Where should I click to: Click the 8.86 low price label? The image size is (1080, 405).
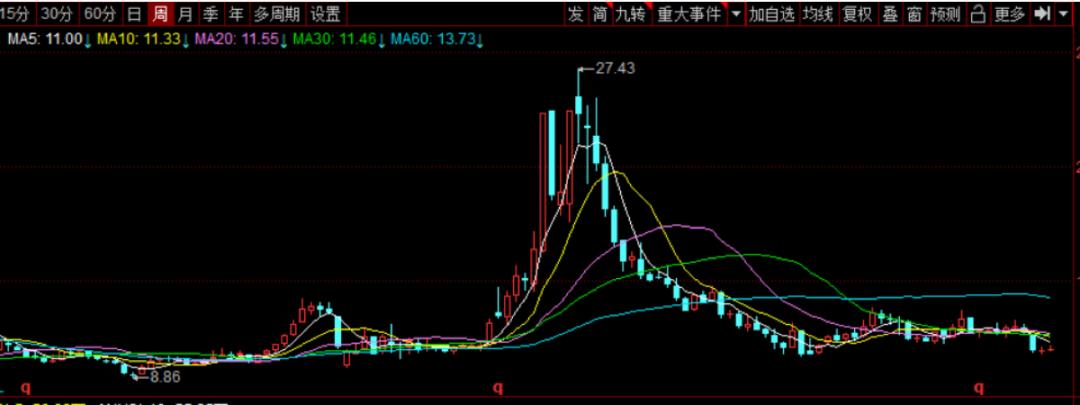[165, 377]
